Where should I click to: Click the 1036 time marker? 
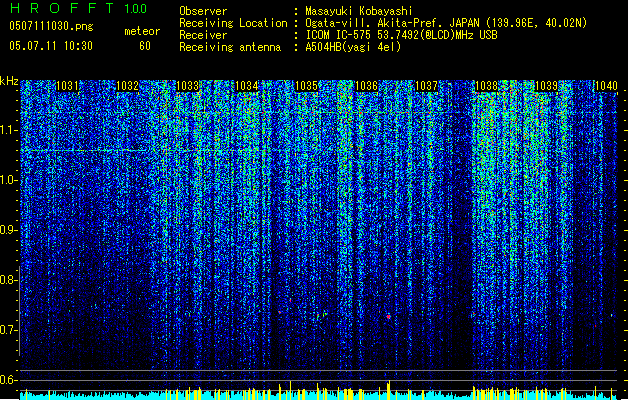[x=366, y=86]
